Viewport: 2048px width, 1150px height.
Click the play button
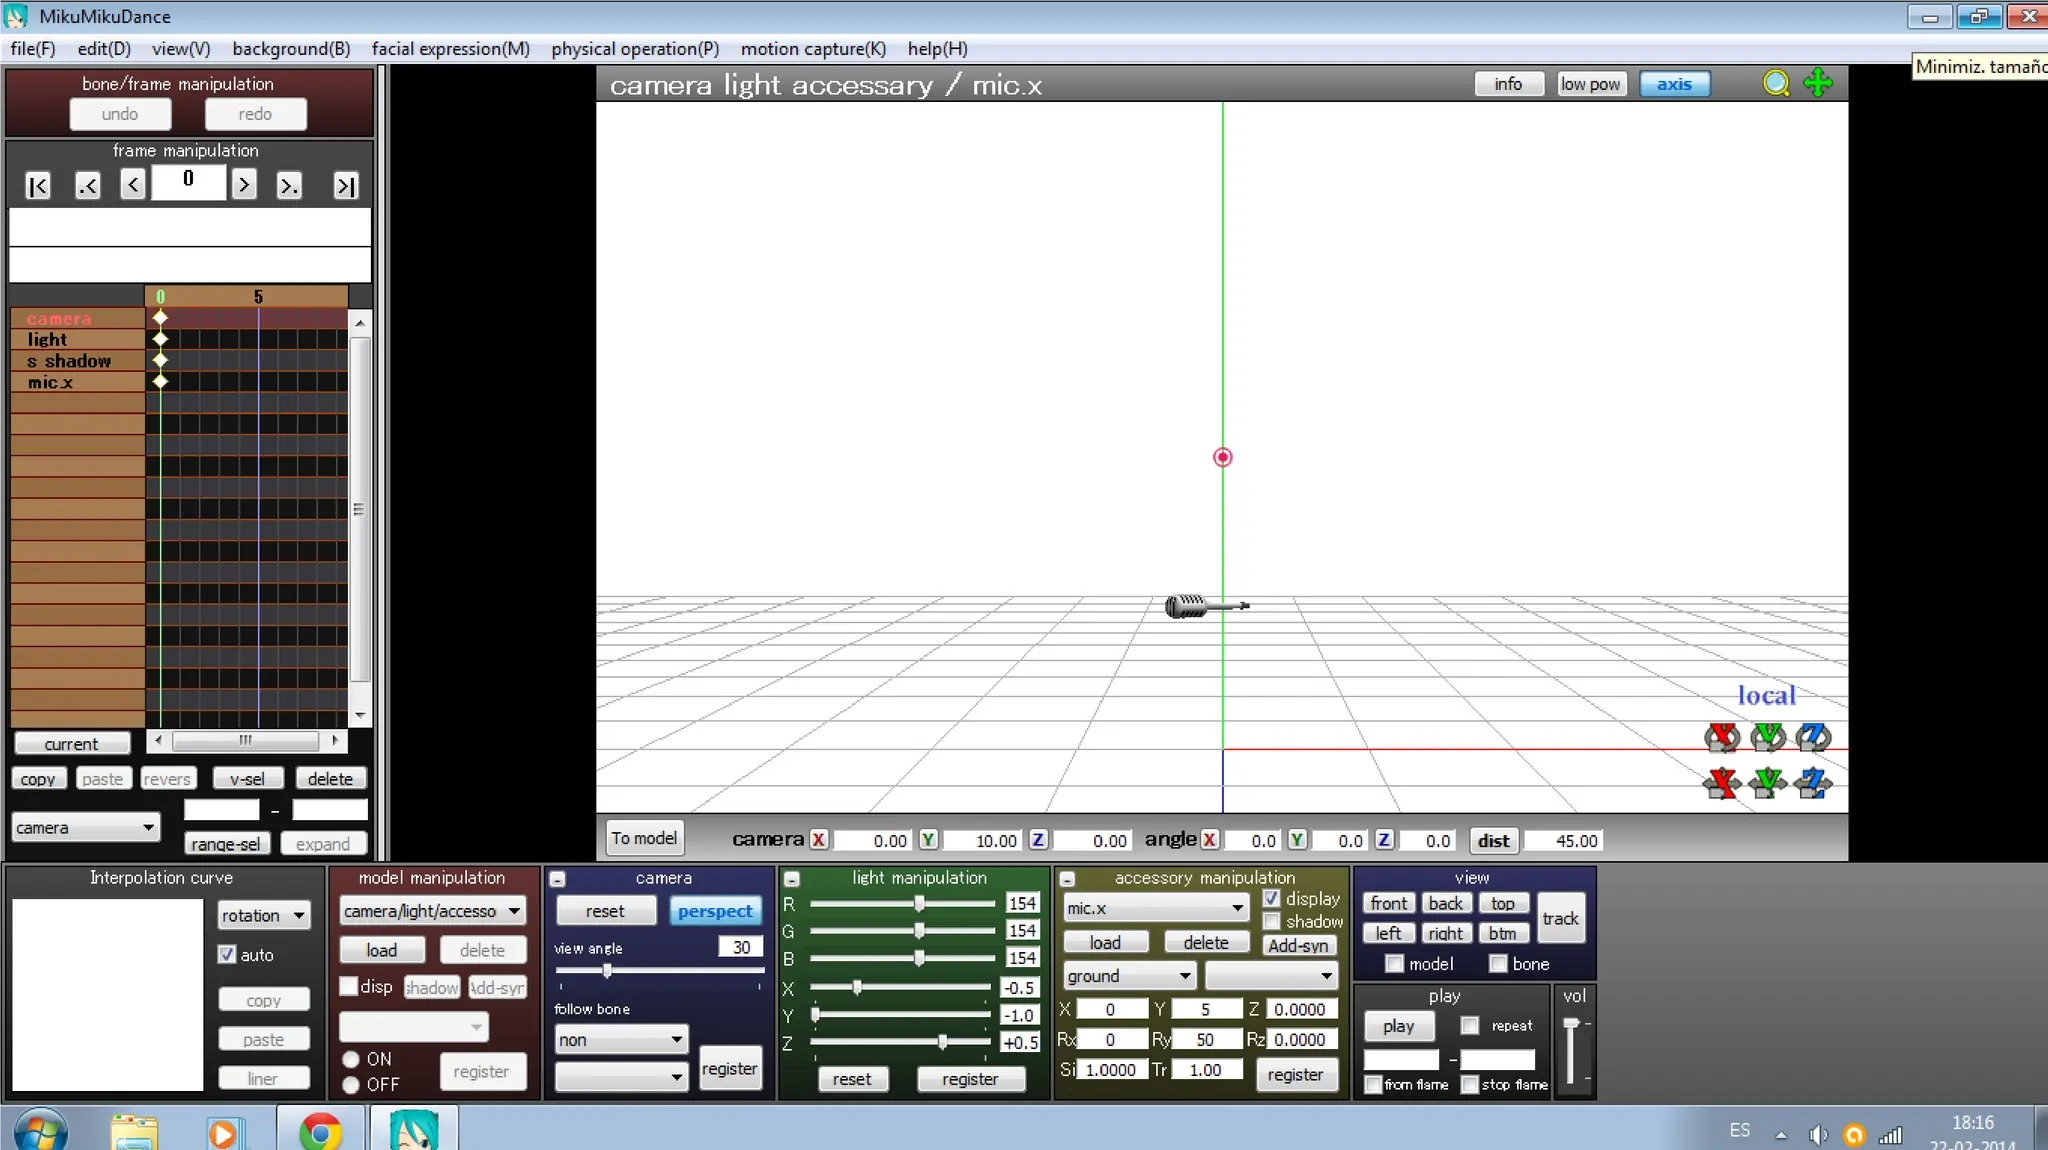1398,1026
